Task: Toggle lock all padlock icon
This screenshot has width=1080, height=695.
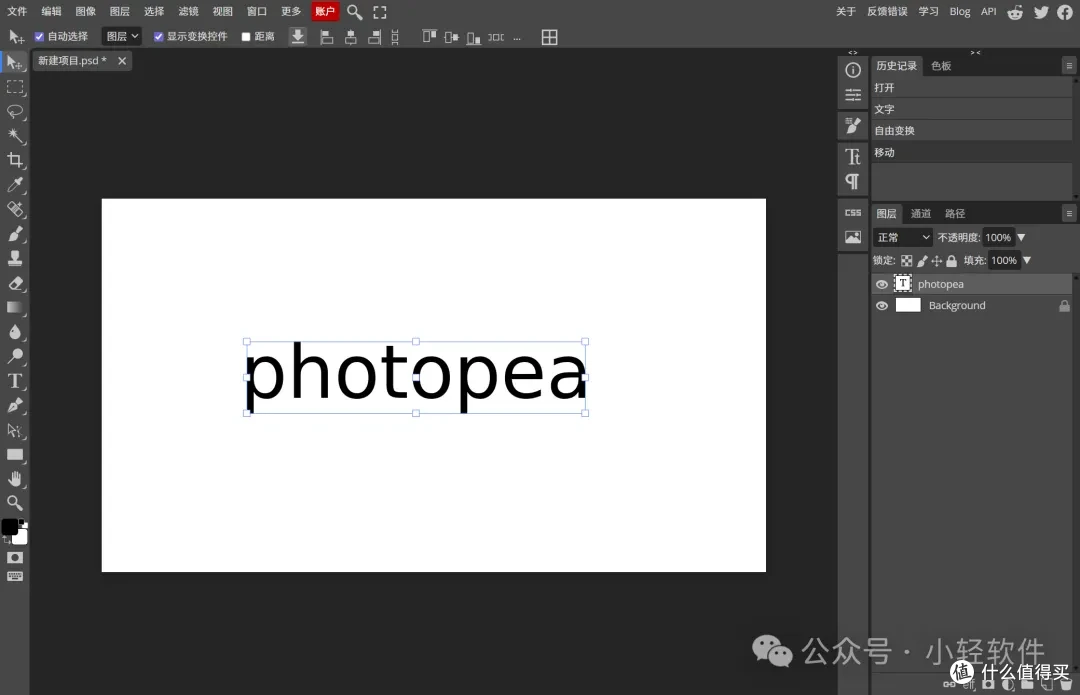Action: pos(951,261)
